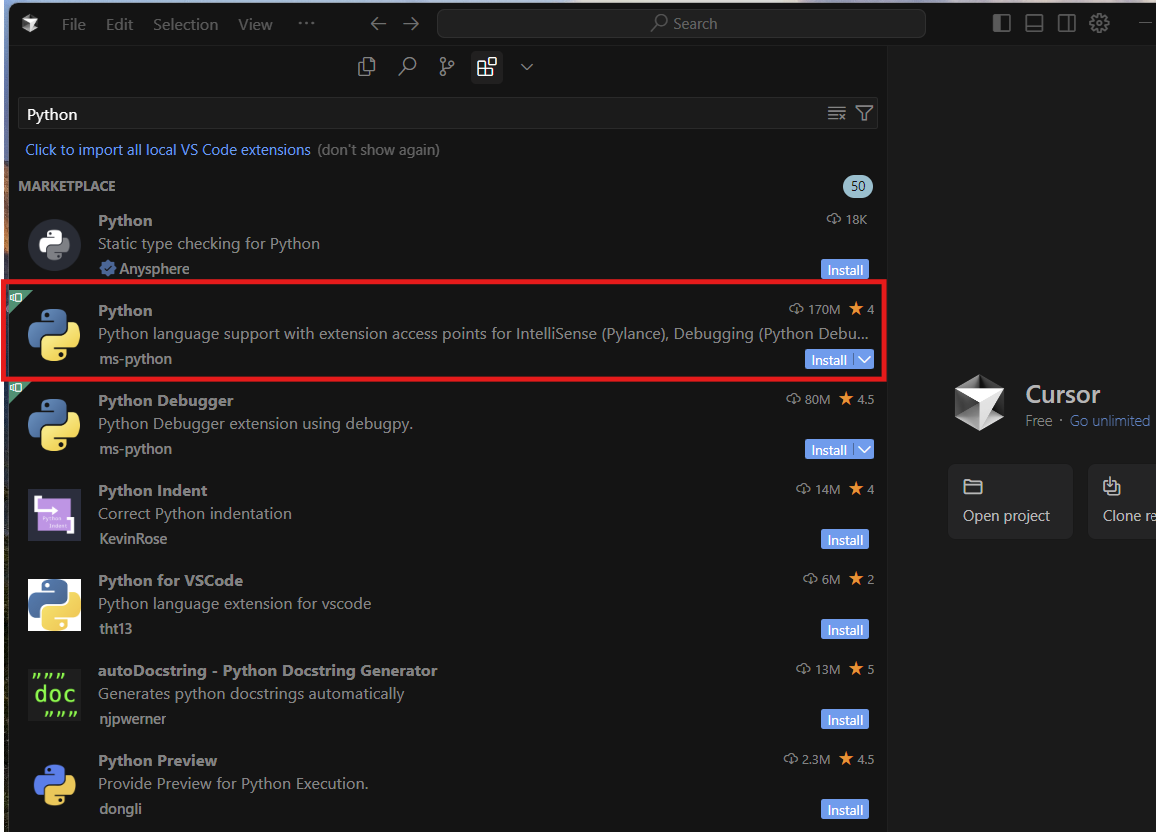This screenshot has height=832, width=1156.
Task: Open autoDocstring - Python Docstring Generator title
Action: [x=268, y=670]
